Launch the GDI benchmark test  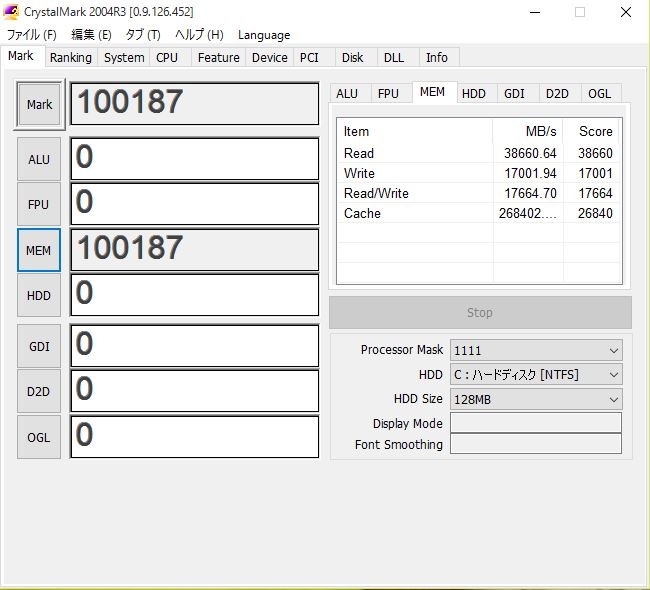pyautogui.click(x=39, y=346)
